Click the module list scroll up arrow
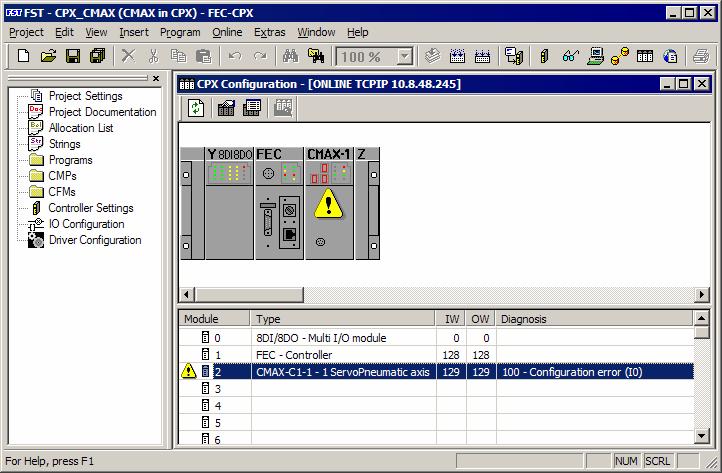 click(x=701, y=318)
